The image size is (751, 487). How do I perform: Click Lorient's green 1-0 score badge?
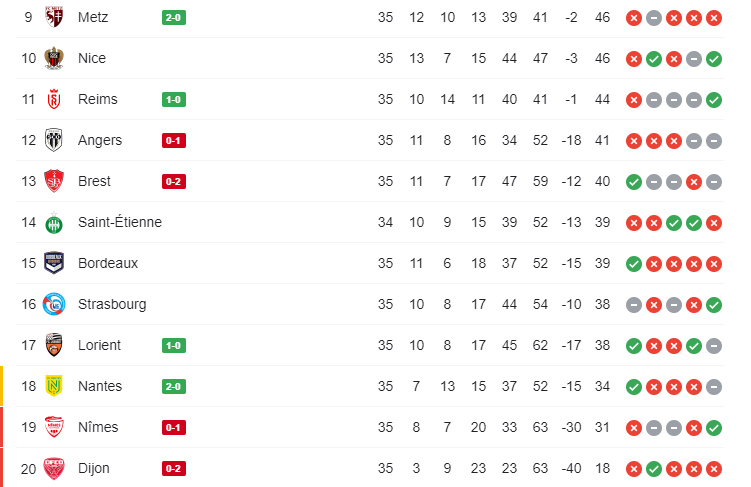[174, 346]
